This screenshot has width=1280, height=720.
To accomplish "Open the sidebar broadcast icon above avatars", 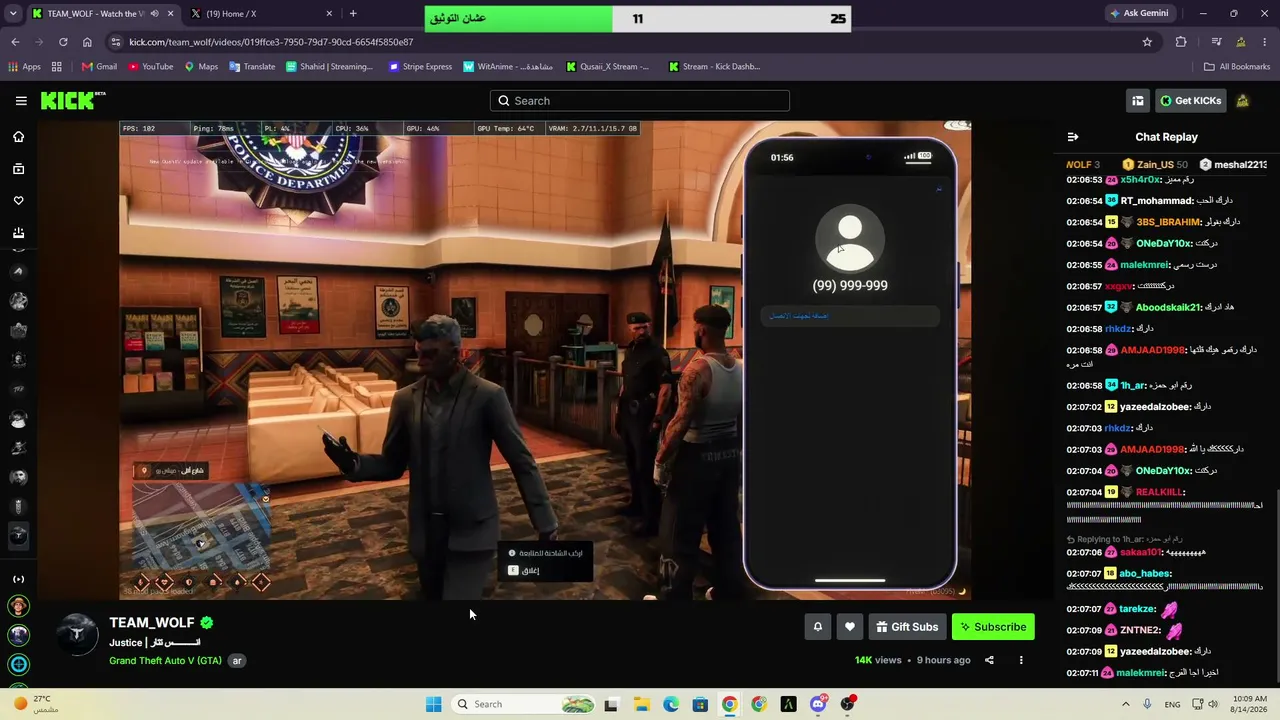I will tap(18, 579).
